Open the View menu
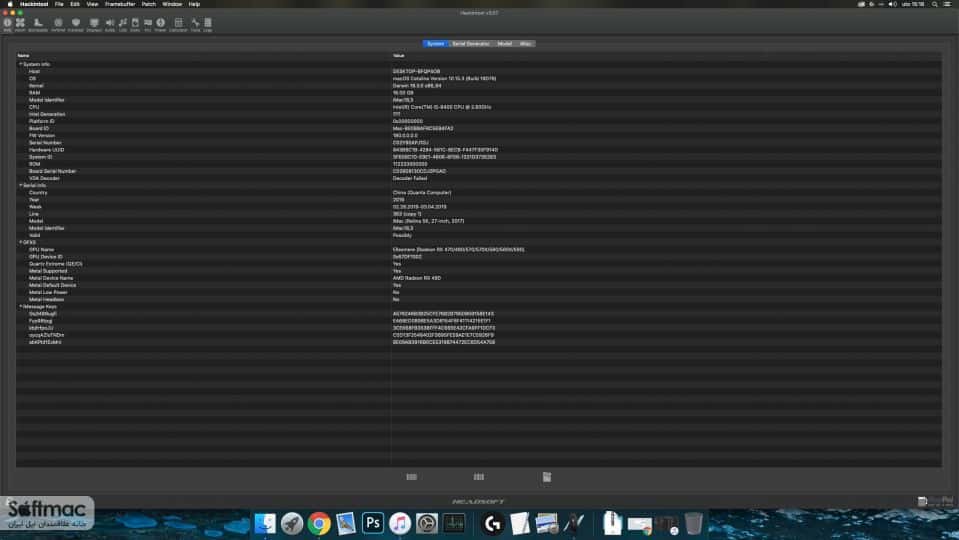Image resolution: width=959 pixels, height=540 pixels. click(x=92, y=4)
